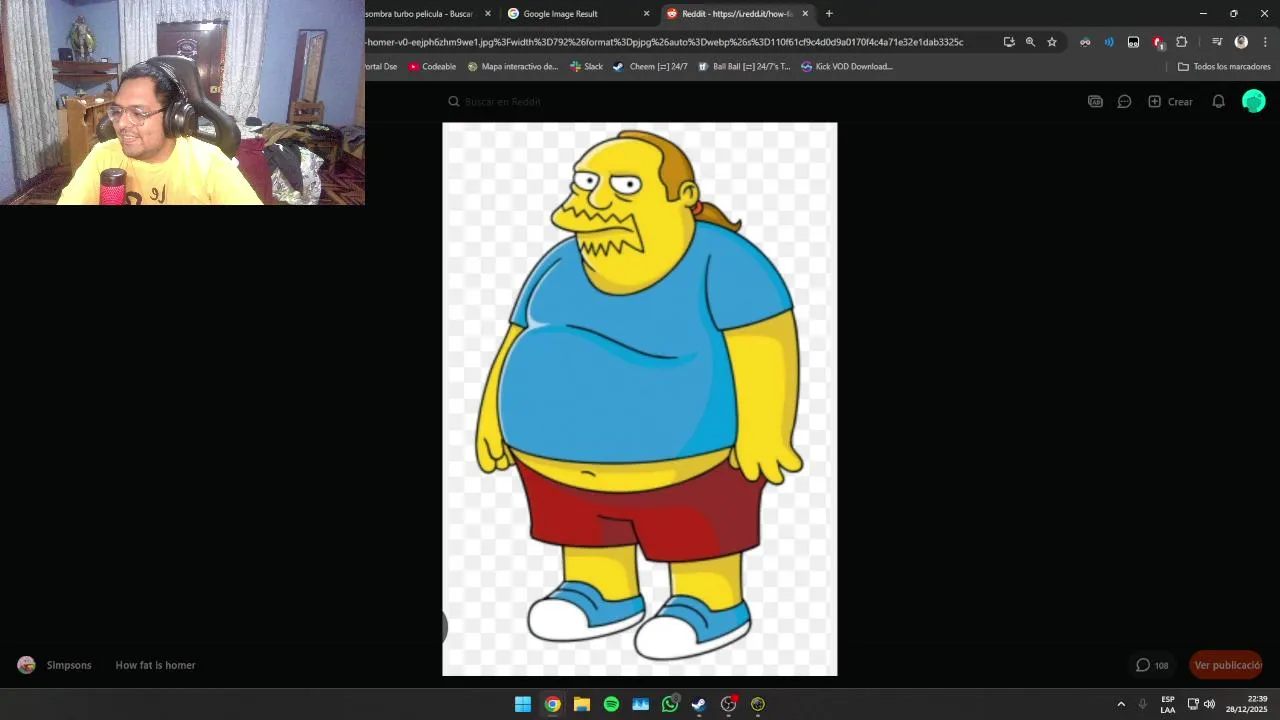Open Chrome's three-dot menu
Screen dimensions: 1280x720
(1265, 42)
